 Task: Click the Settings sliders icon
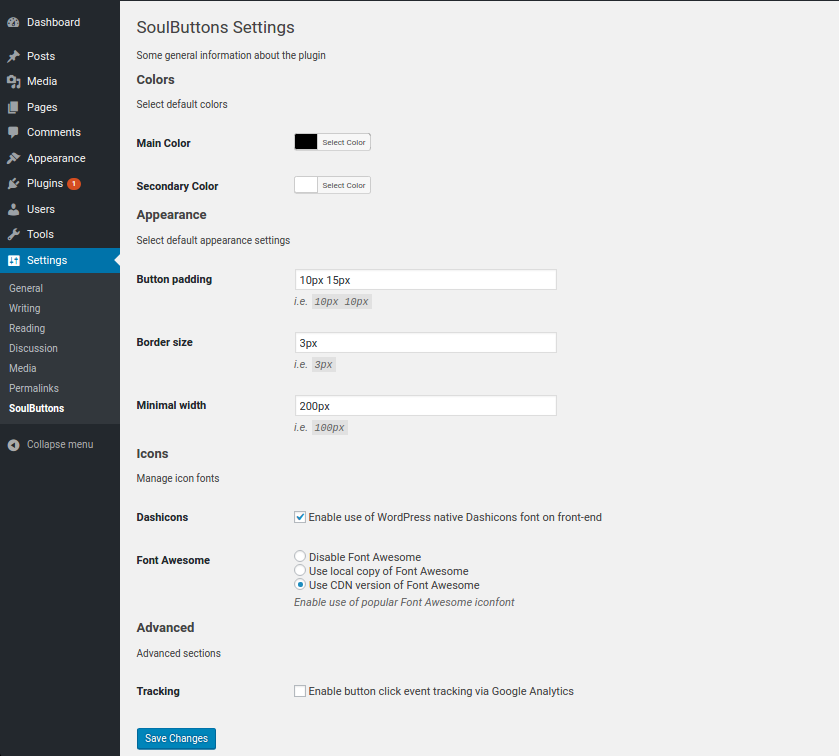coord(13,261)
